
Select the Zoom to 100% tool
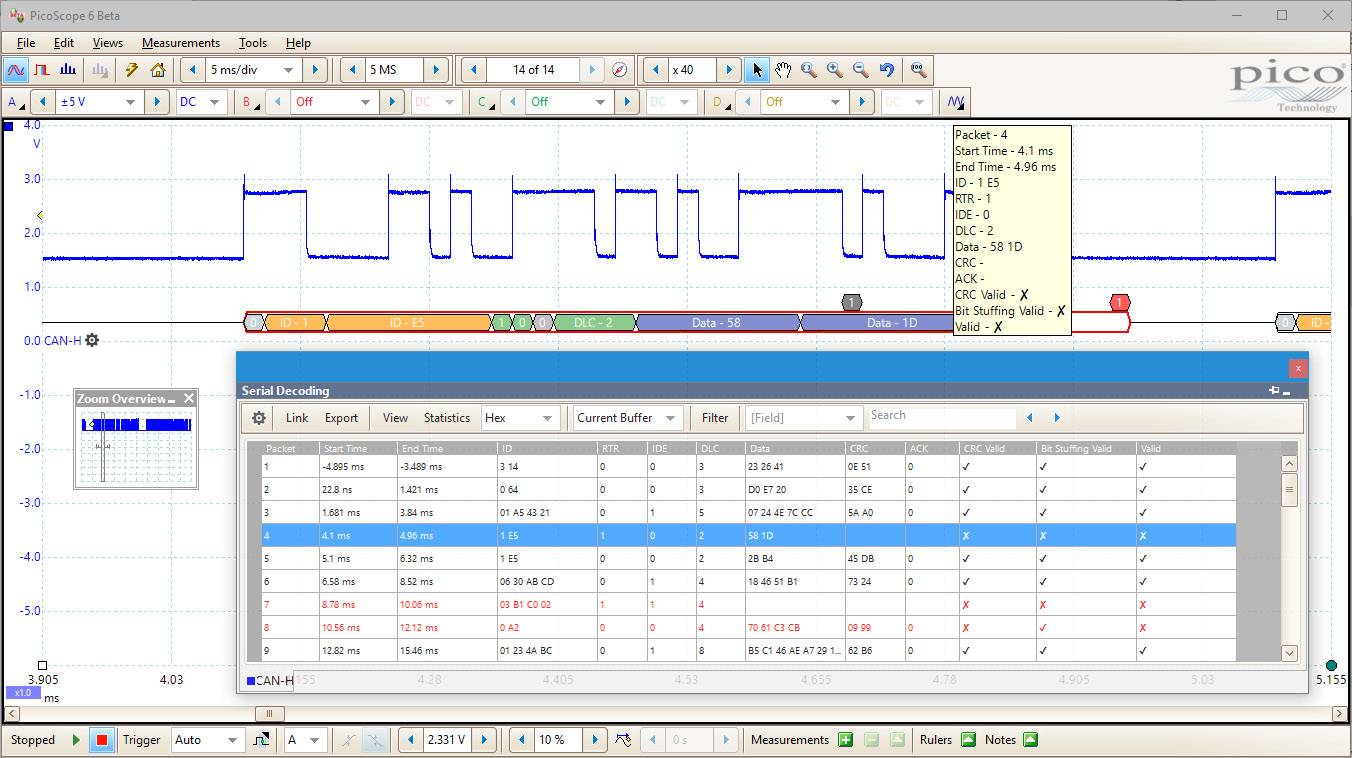tap(918, 70)
